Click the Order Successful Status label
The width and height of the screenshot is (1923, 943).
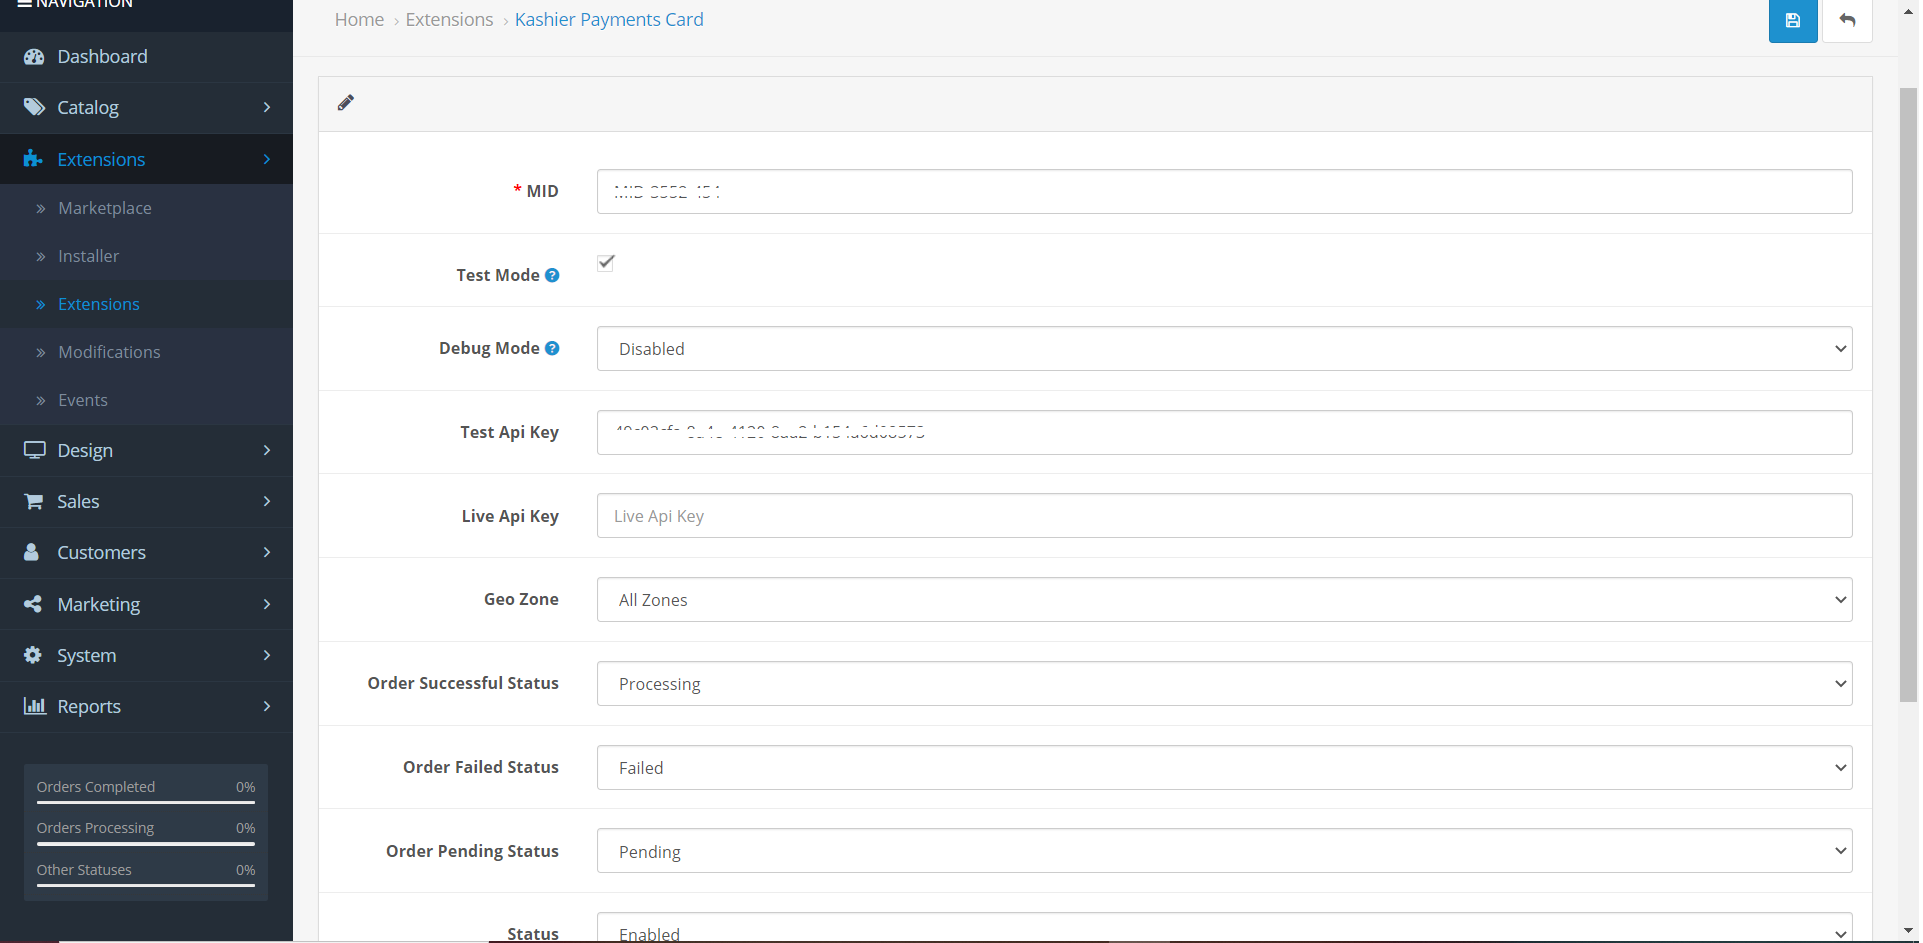click(x=463, y=683)
